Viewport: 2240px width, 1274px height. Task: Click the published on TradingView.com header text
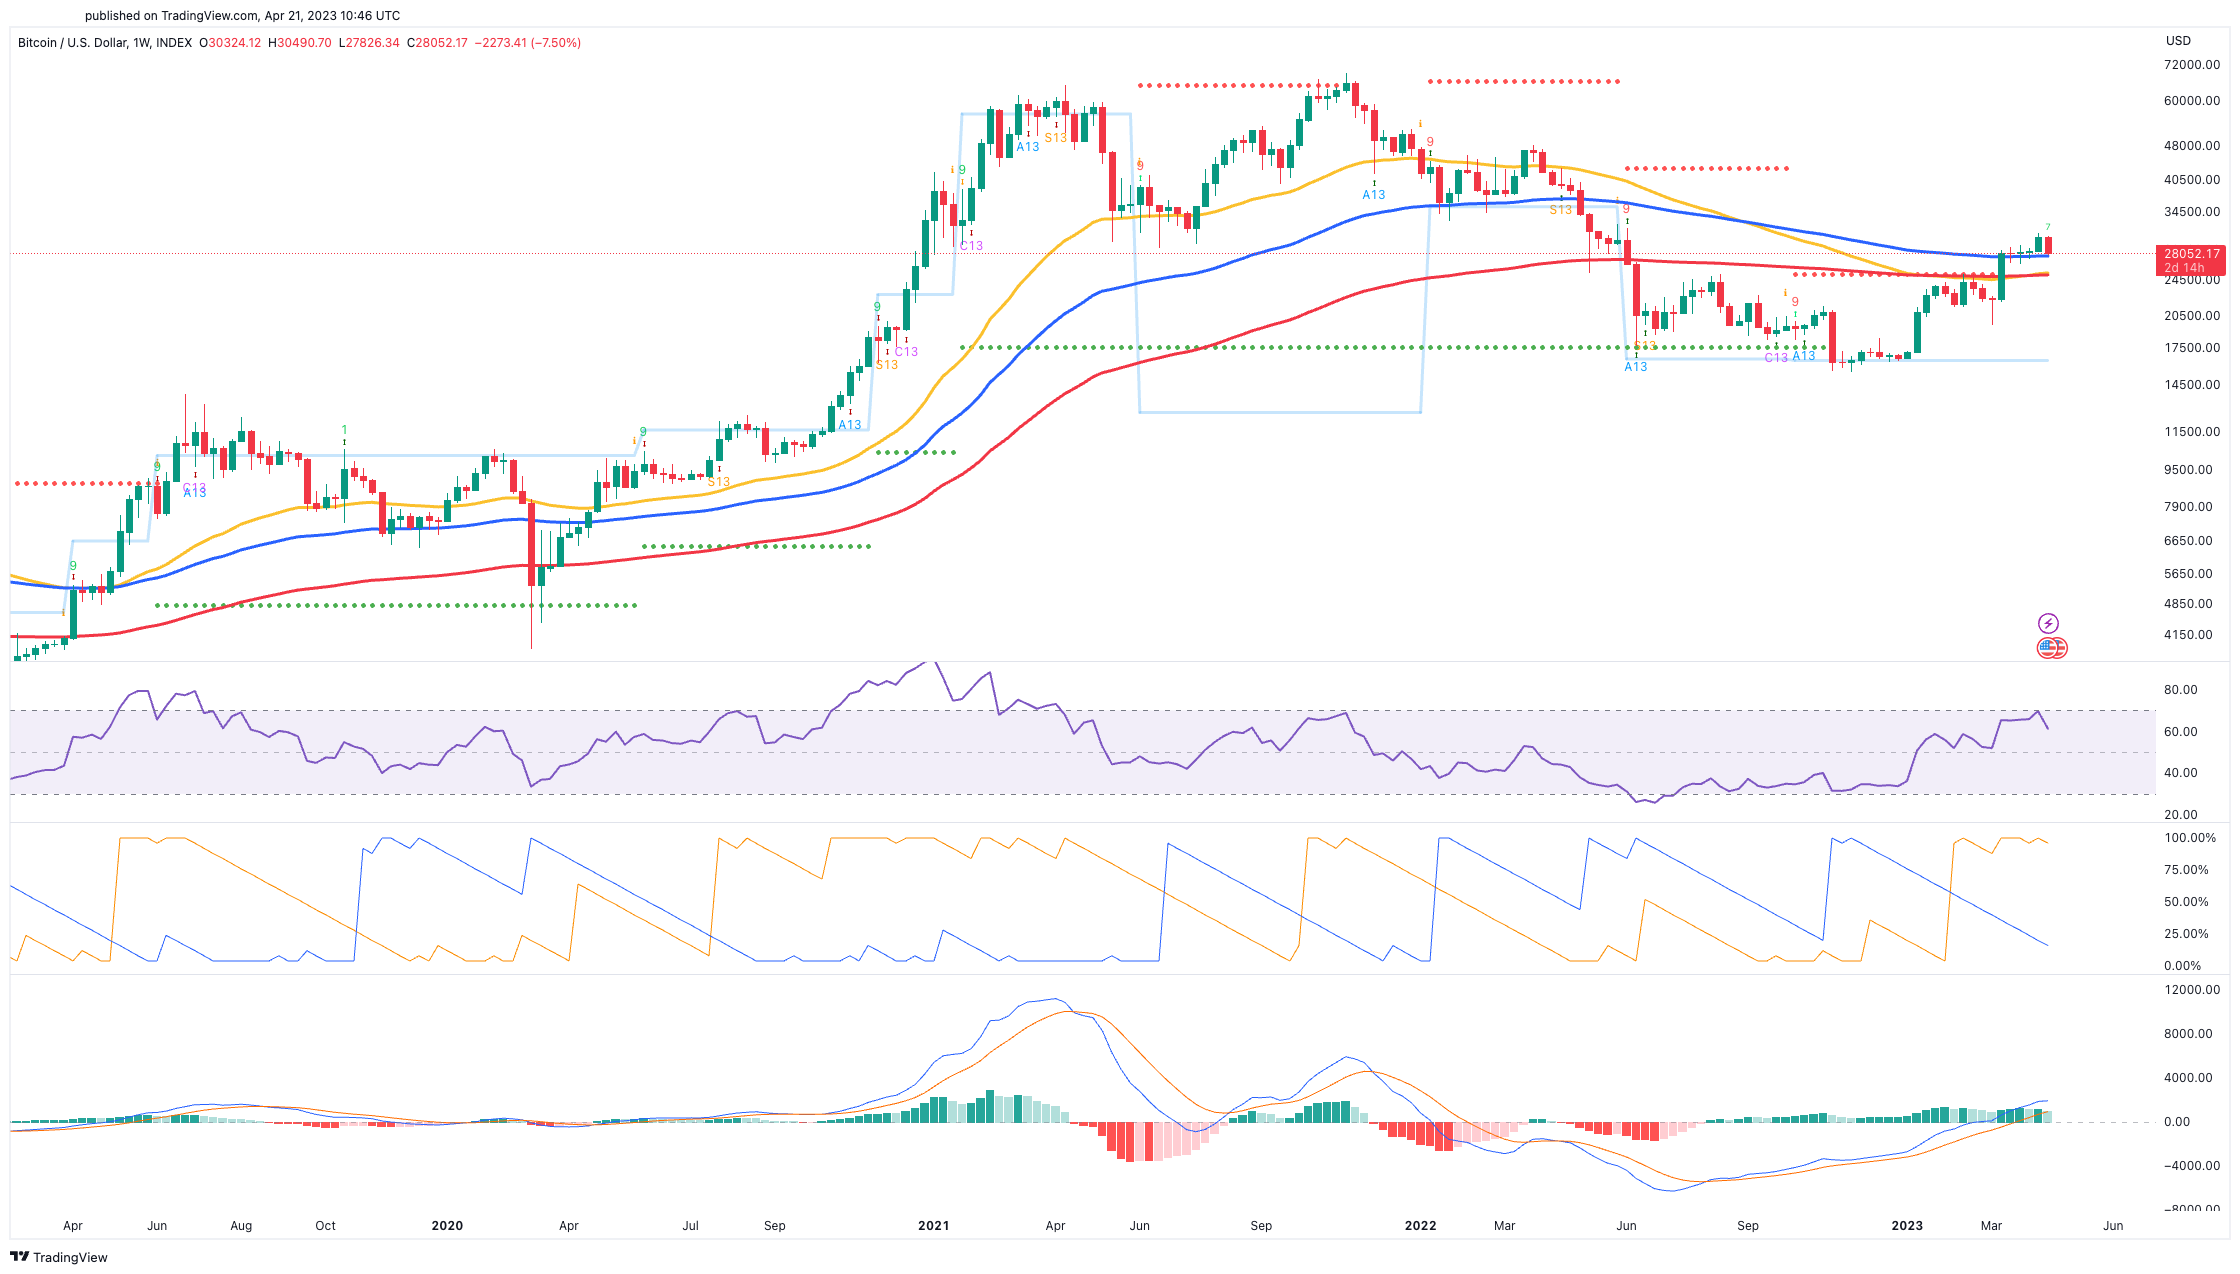(x=242, y=15)
